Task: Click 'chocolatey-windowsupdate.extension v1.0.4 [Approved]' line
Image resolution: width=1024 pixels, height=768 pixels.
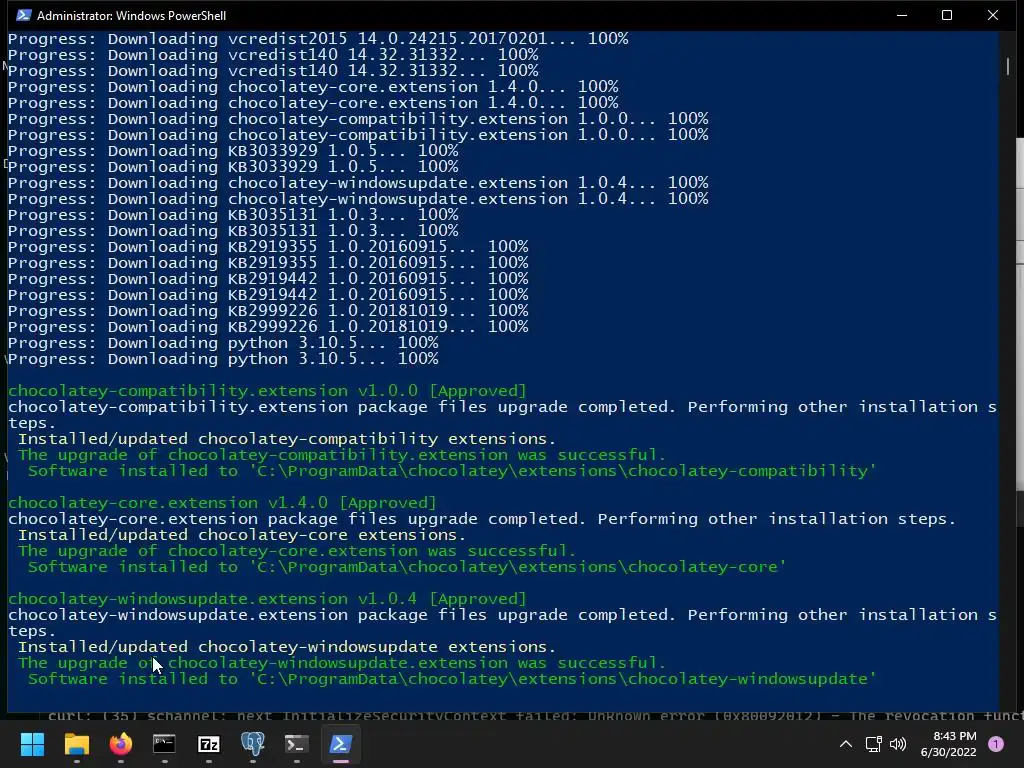Action: pyautogui.click(x=267, y=599)
